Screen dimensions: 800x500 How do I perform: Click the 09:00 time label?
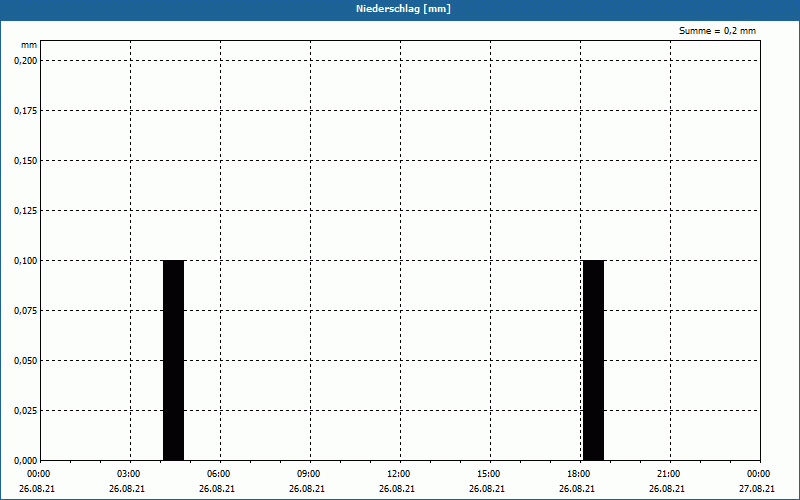308,474
